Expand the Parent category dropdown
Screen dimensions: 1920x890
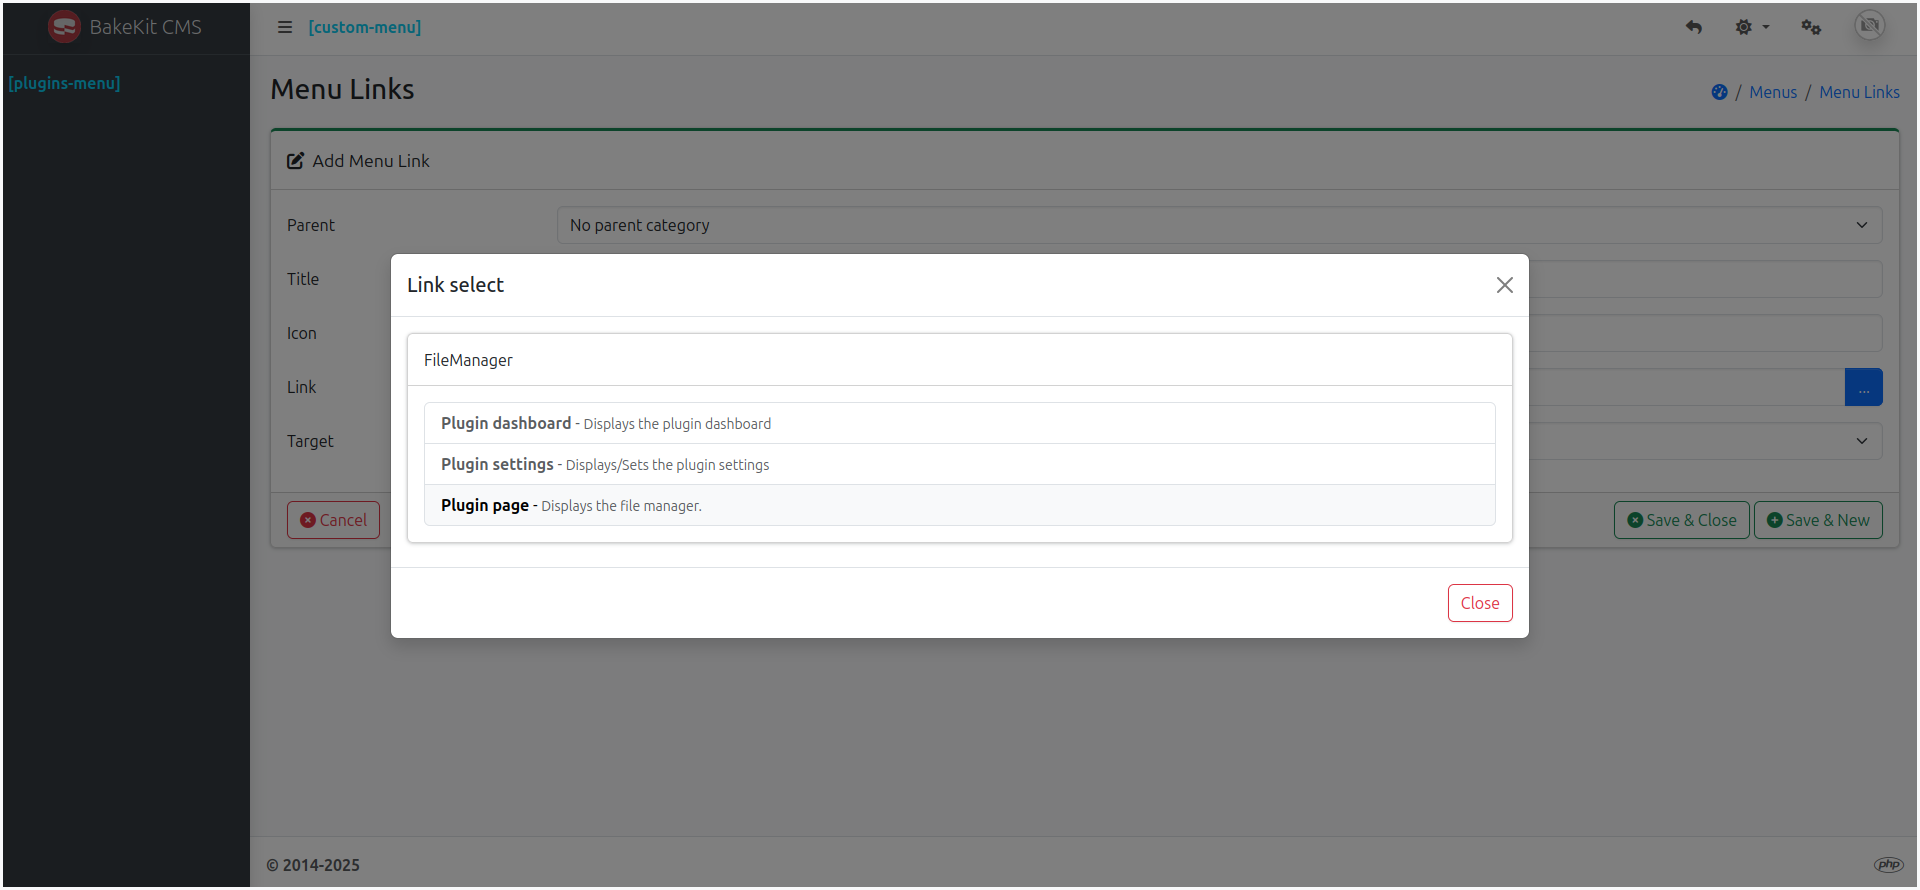pyautogui.click(x=1219, y=225)
